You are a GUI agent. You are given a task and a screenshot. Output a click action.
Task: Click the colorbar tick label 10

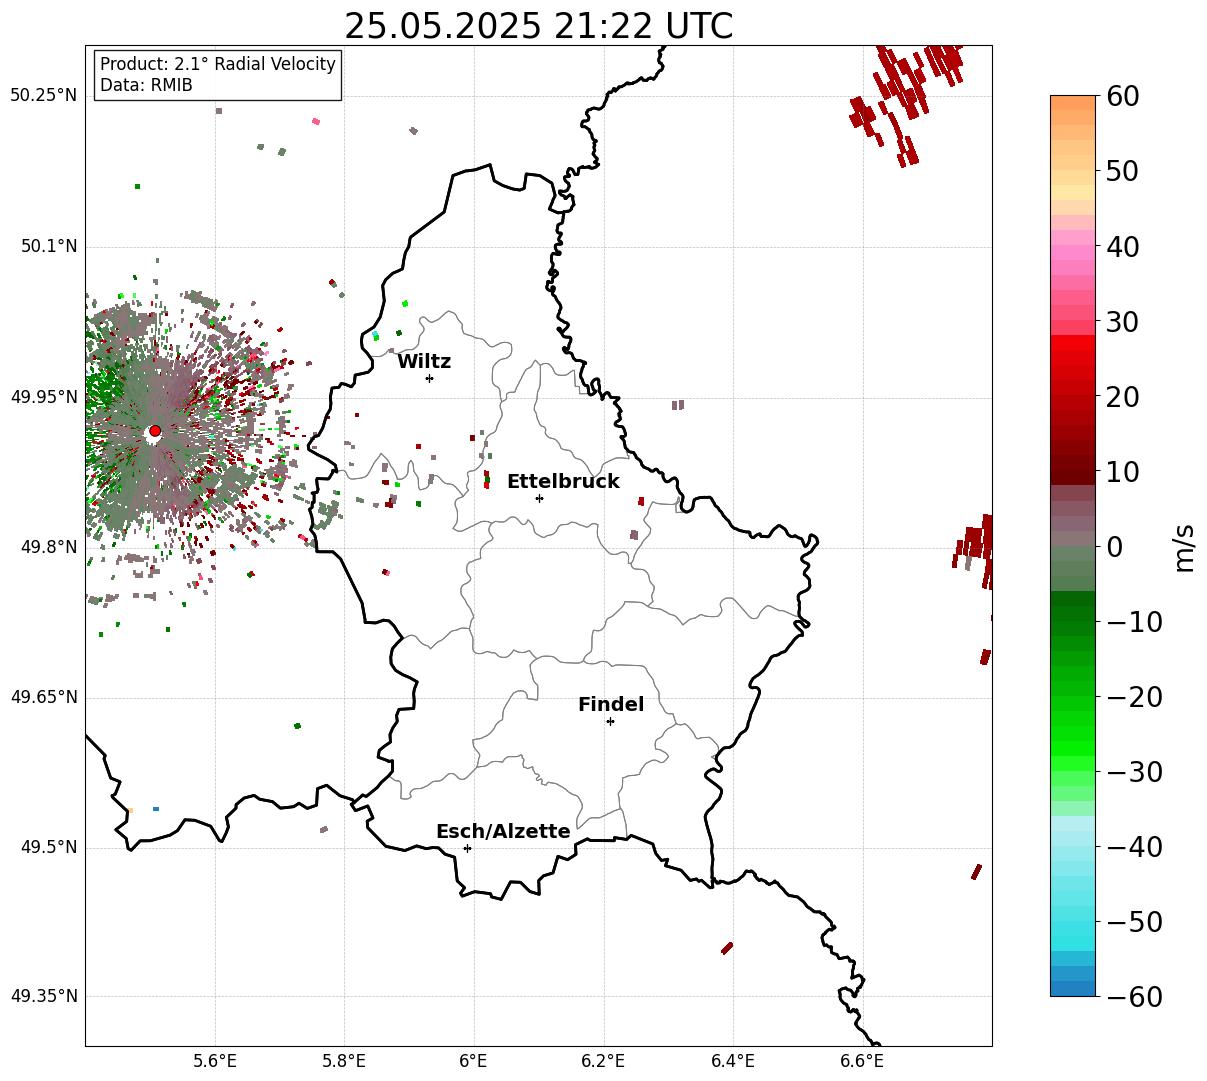pyautogui.click(x=1122, y=472)
